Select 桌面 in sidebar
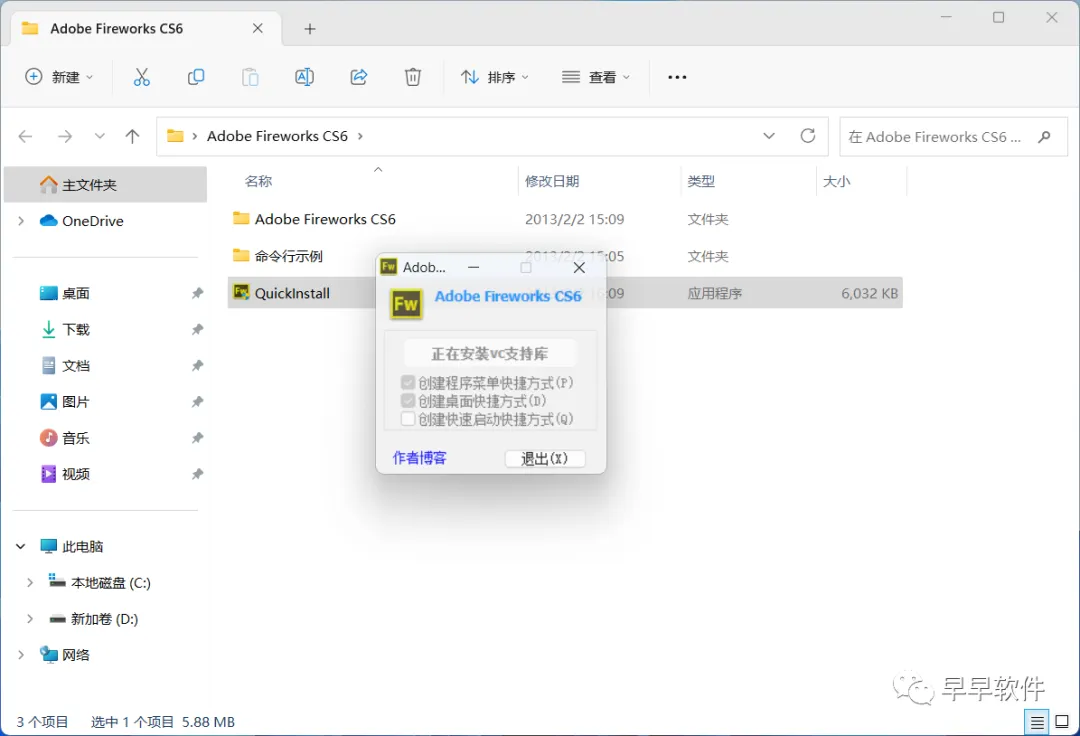 [76, 293]
